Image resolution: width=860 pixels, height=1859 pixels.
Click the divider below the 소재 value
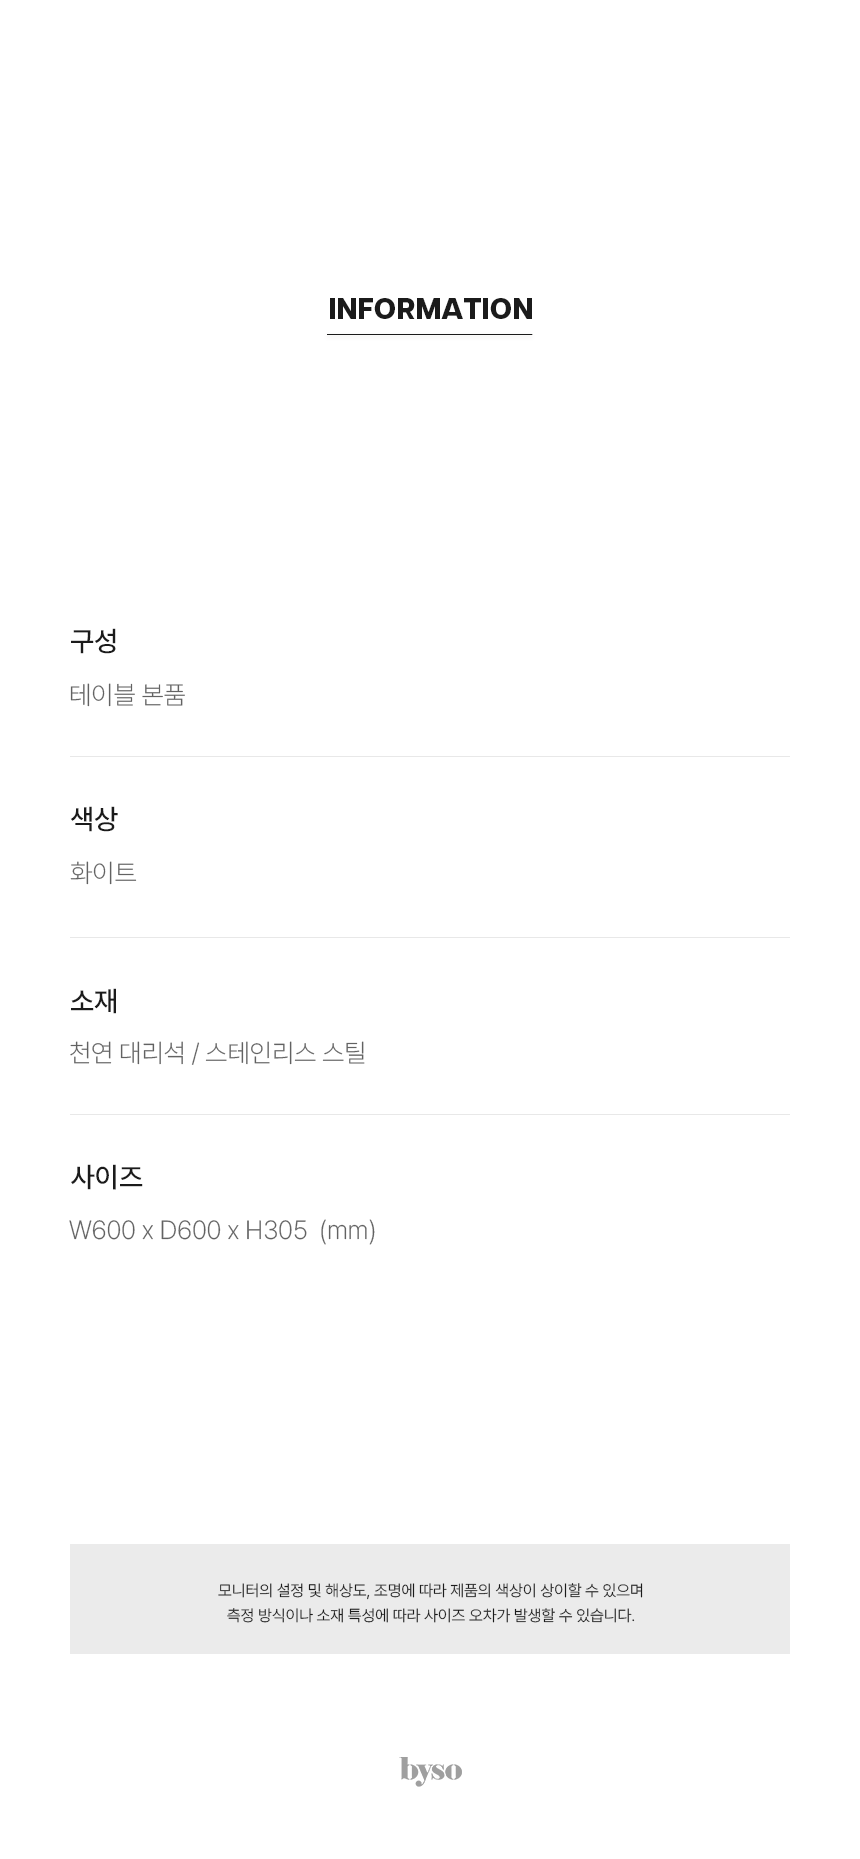click(x=430, y=1114)
